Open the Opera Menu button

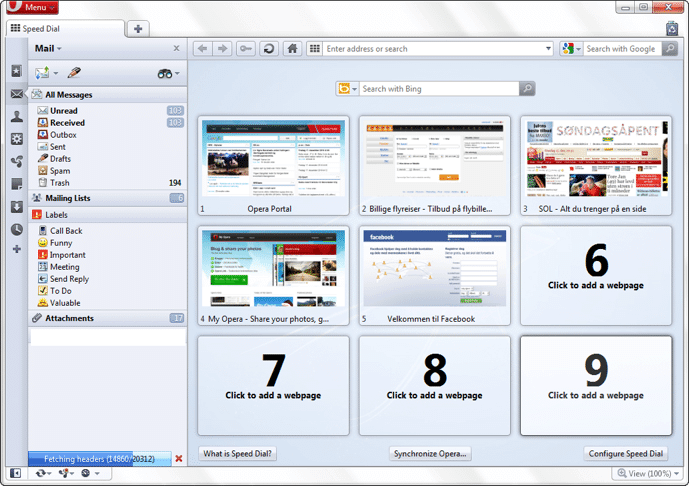tap(32, 7)
